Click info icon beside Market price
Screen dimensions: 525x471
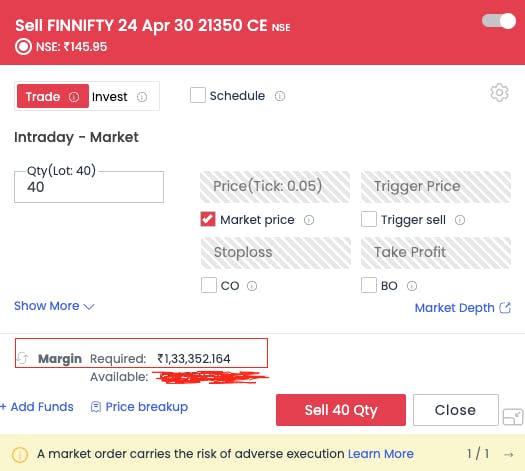(x=309, y=220)
